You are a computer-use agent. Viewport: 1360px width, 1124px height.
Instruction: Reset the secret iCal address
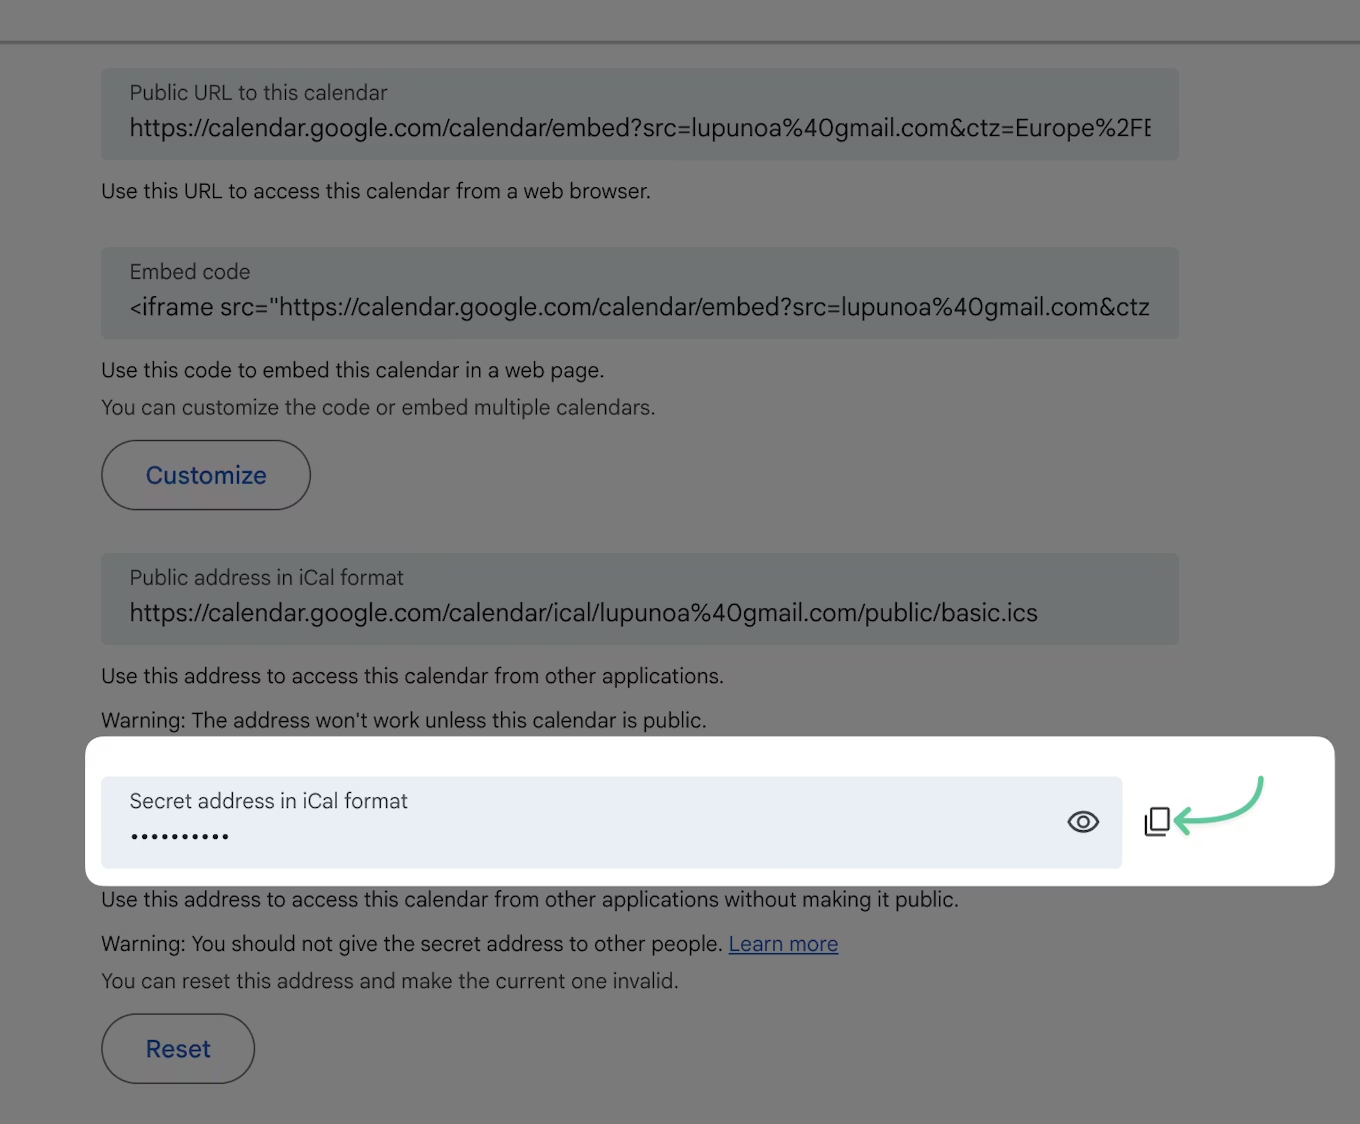pos(178,1049)
